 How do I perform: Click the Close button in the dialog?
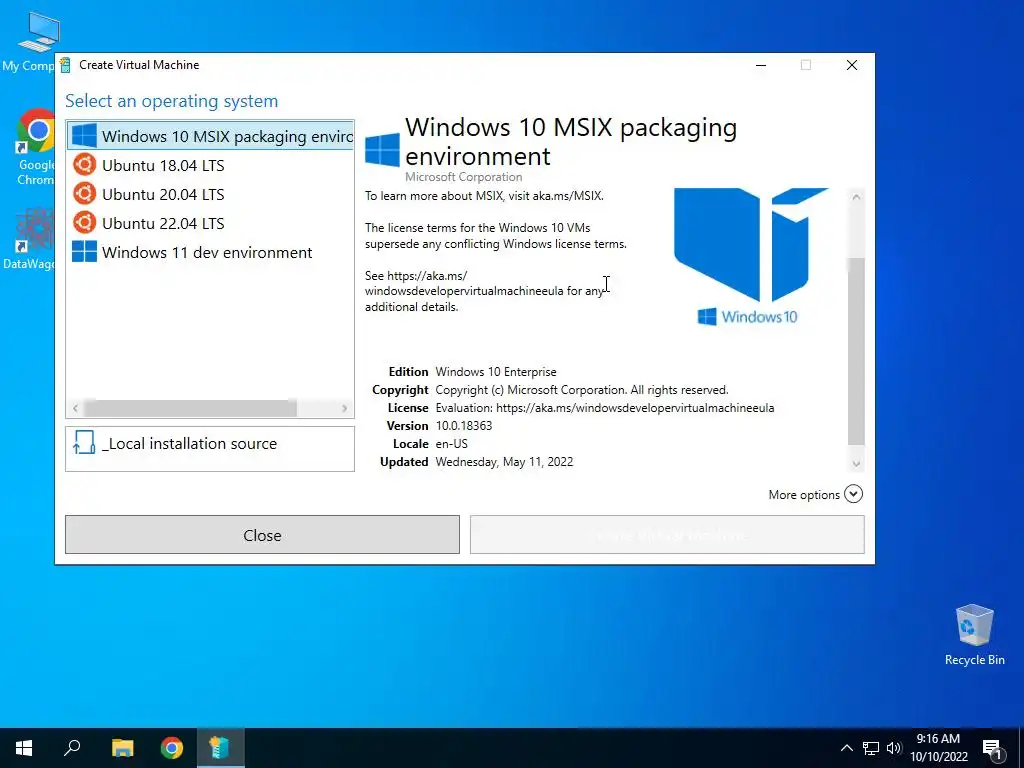point(262,535)
